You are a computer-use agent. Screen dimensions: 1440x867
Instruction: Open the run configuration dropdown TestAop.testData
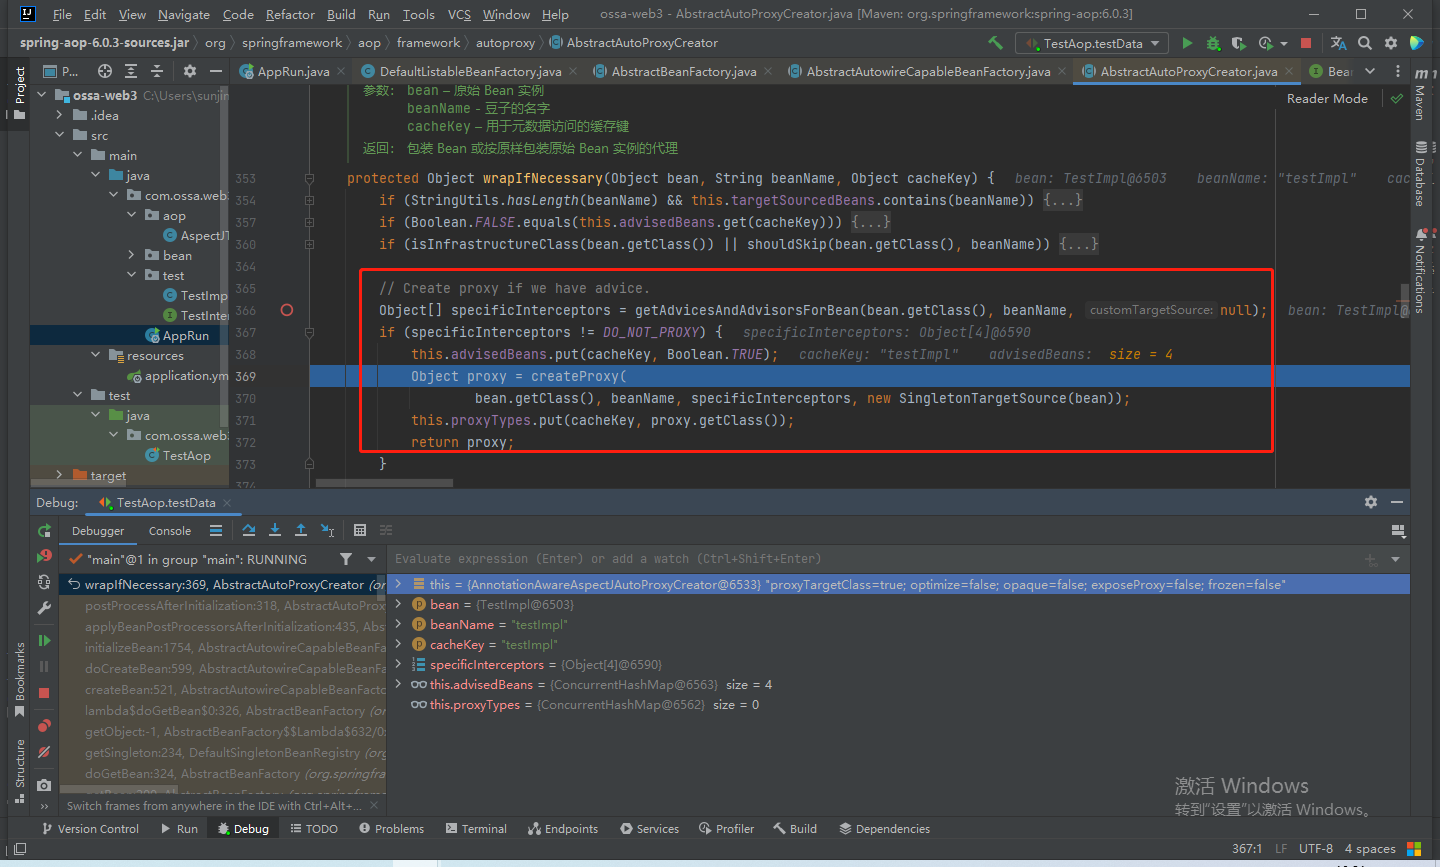point(1092,43)
